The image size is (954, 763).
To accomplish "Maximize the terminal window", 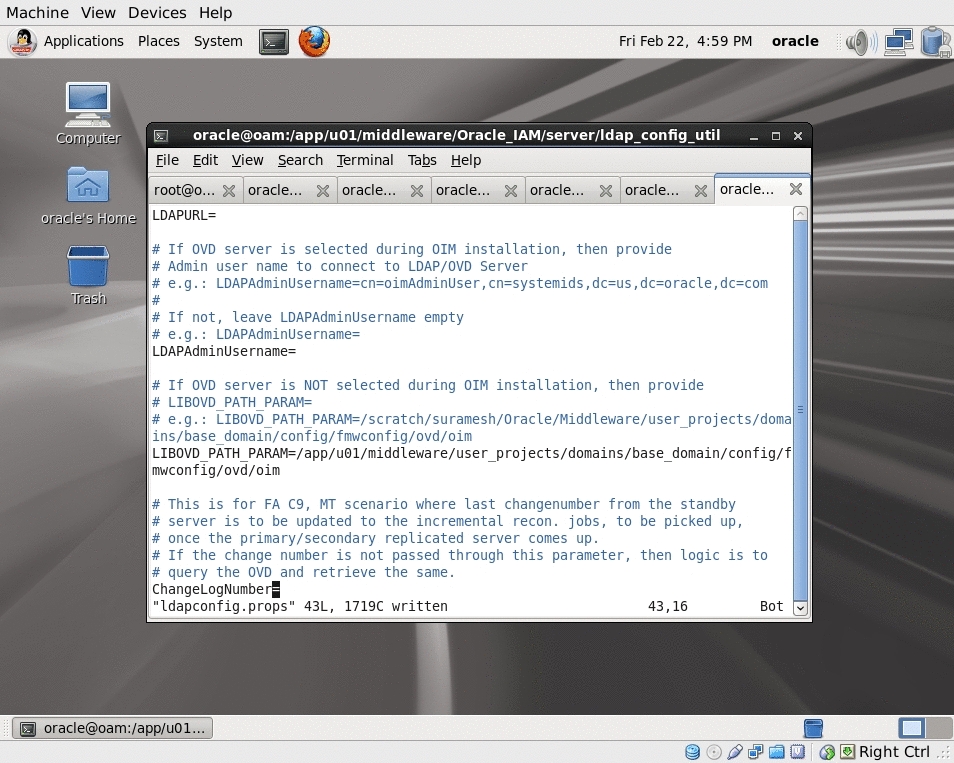I will click(x=776, y=136).
